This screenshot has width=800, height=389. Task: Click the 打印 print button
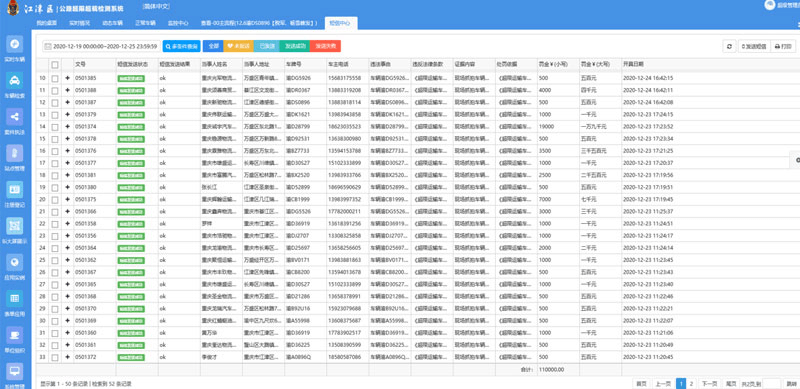[x=783, y=46]
